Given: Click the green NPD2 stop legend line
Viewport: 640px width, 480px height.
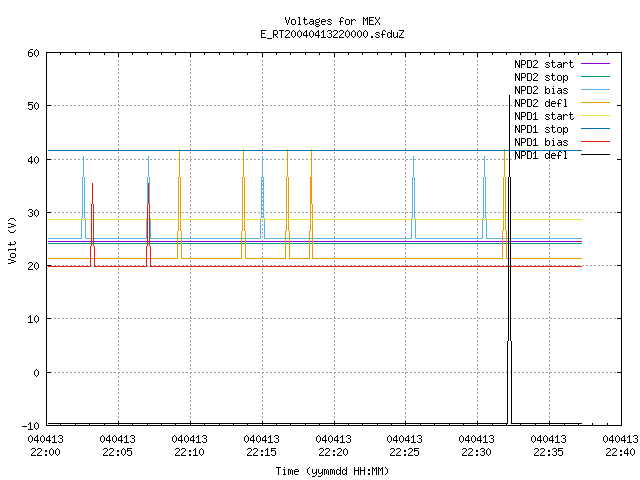Looking at the screenshot, I should pyautogui.click(x=595, y=76).
